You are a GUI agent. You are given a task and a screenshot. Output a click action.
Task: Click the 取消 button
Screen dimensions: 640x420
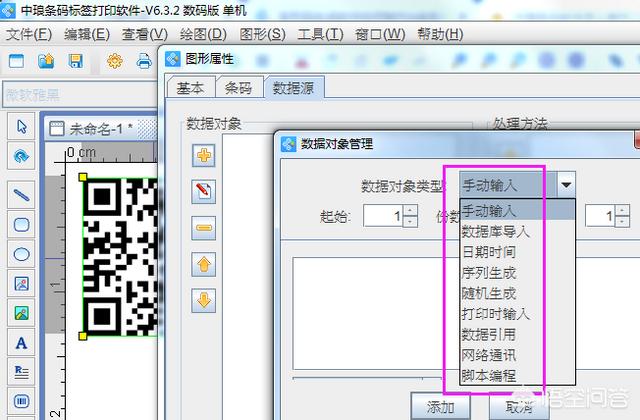click(x=519, y=407)
